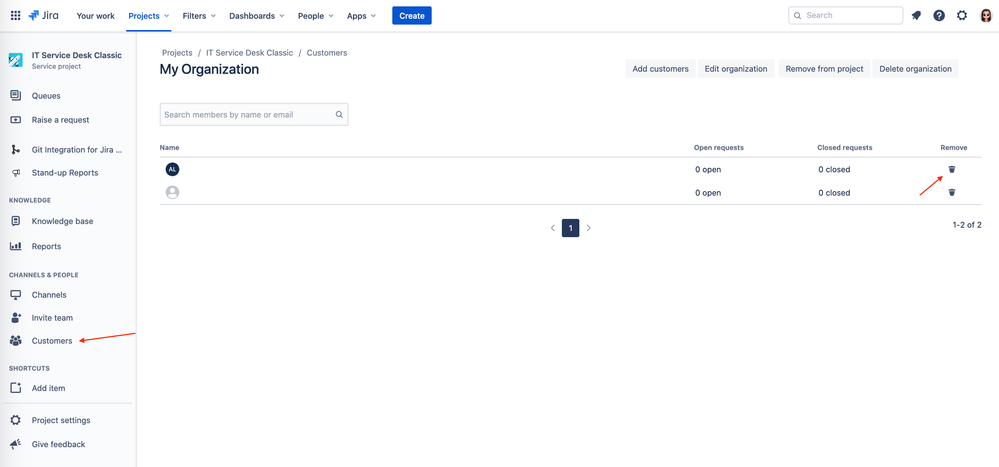The height and width of the screenshot is (467, 999).
Task: Expand the Filters dropdown menu
Action: point(199,16)
